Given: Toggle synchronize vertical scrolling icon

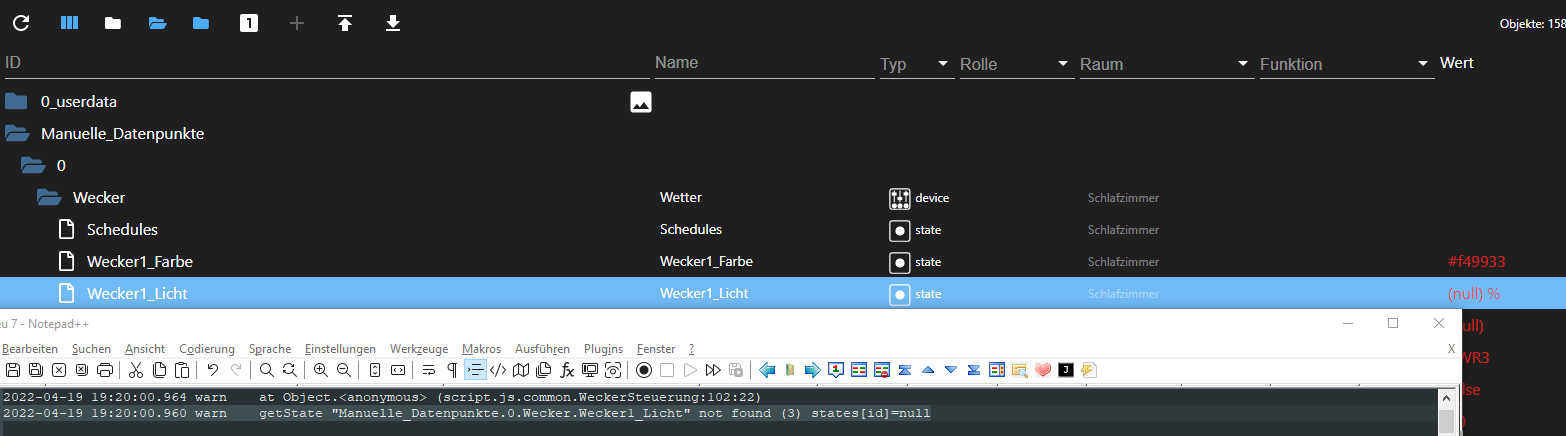Looking at the screenshot, I should pos(374,370).
